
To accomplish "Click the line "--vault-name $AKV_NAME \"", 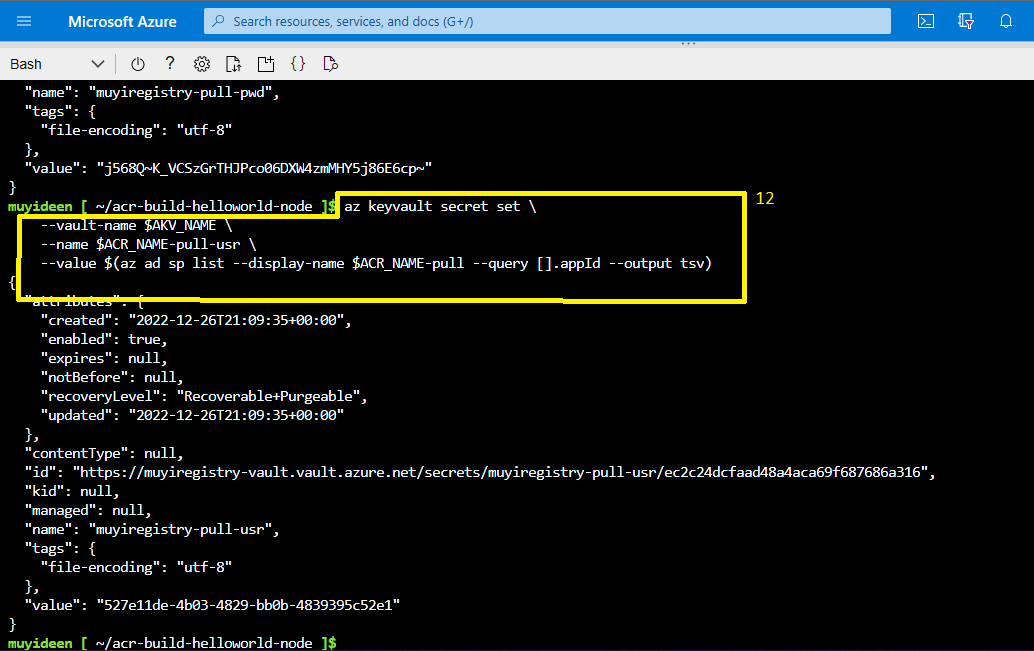I will 137,226.
